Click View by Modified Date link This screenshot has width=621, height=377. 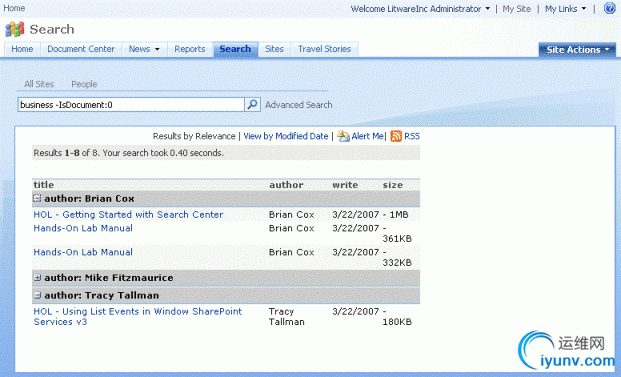click(286, 136)
